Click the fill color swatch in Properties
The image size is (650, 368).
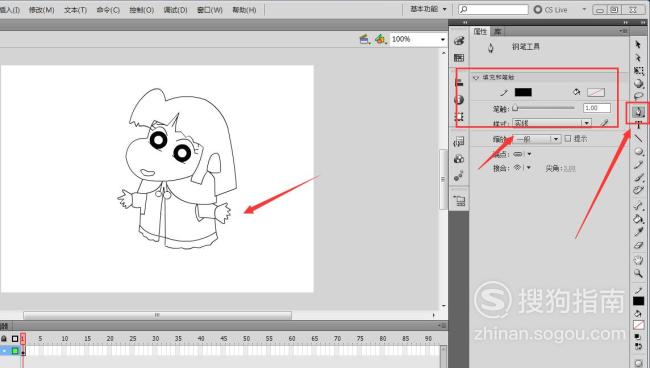coord(596,92)
